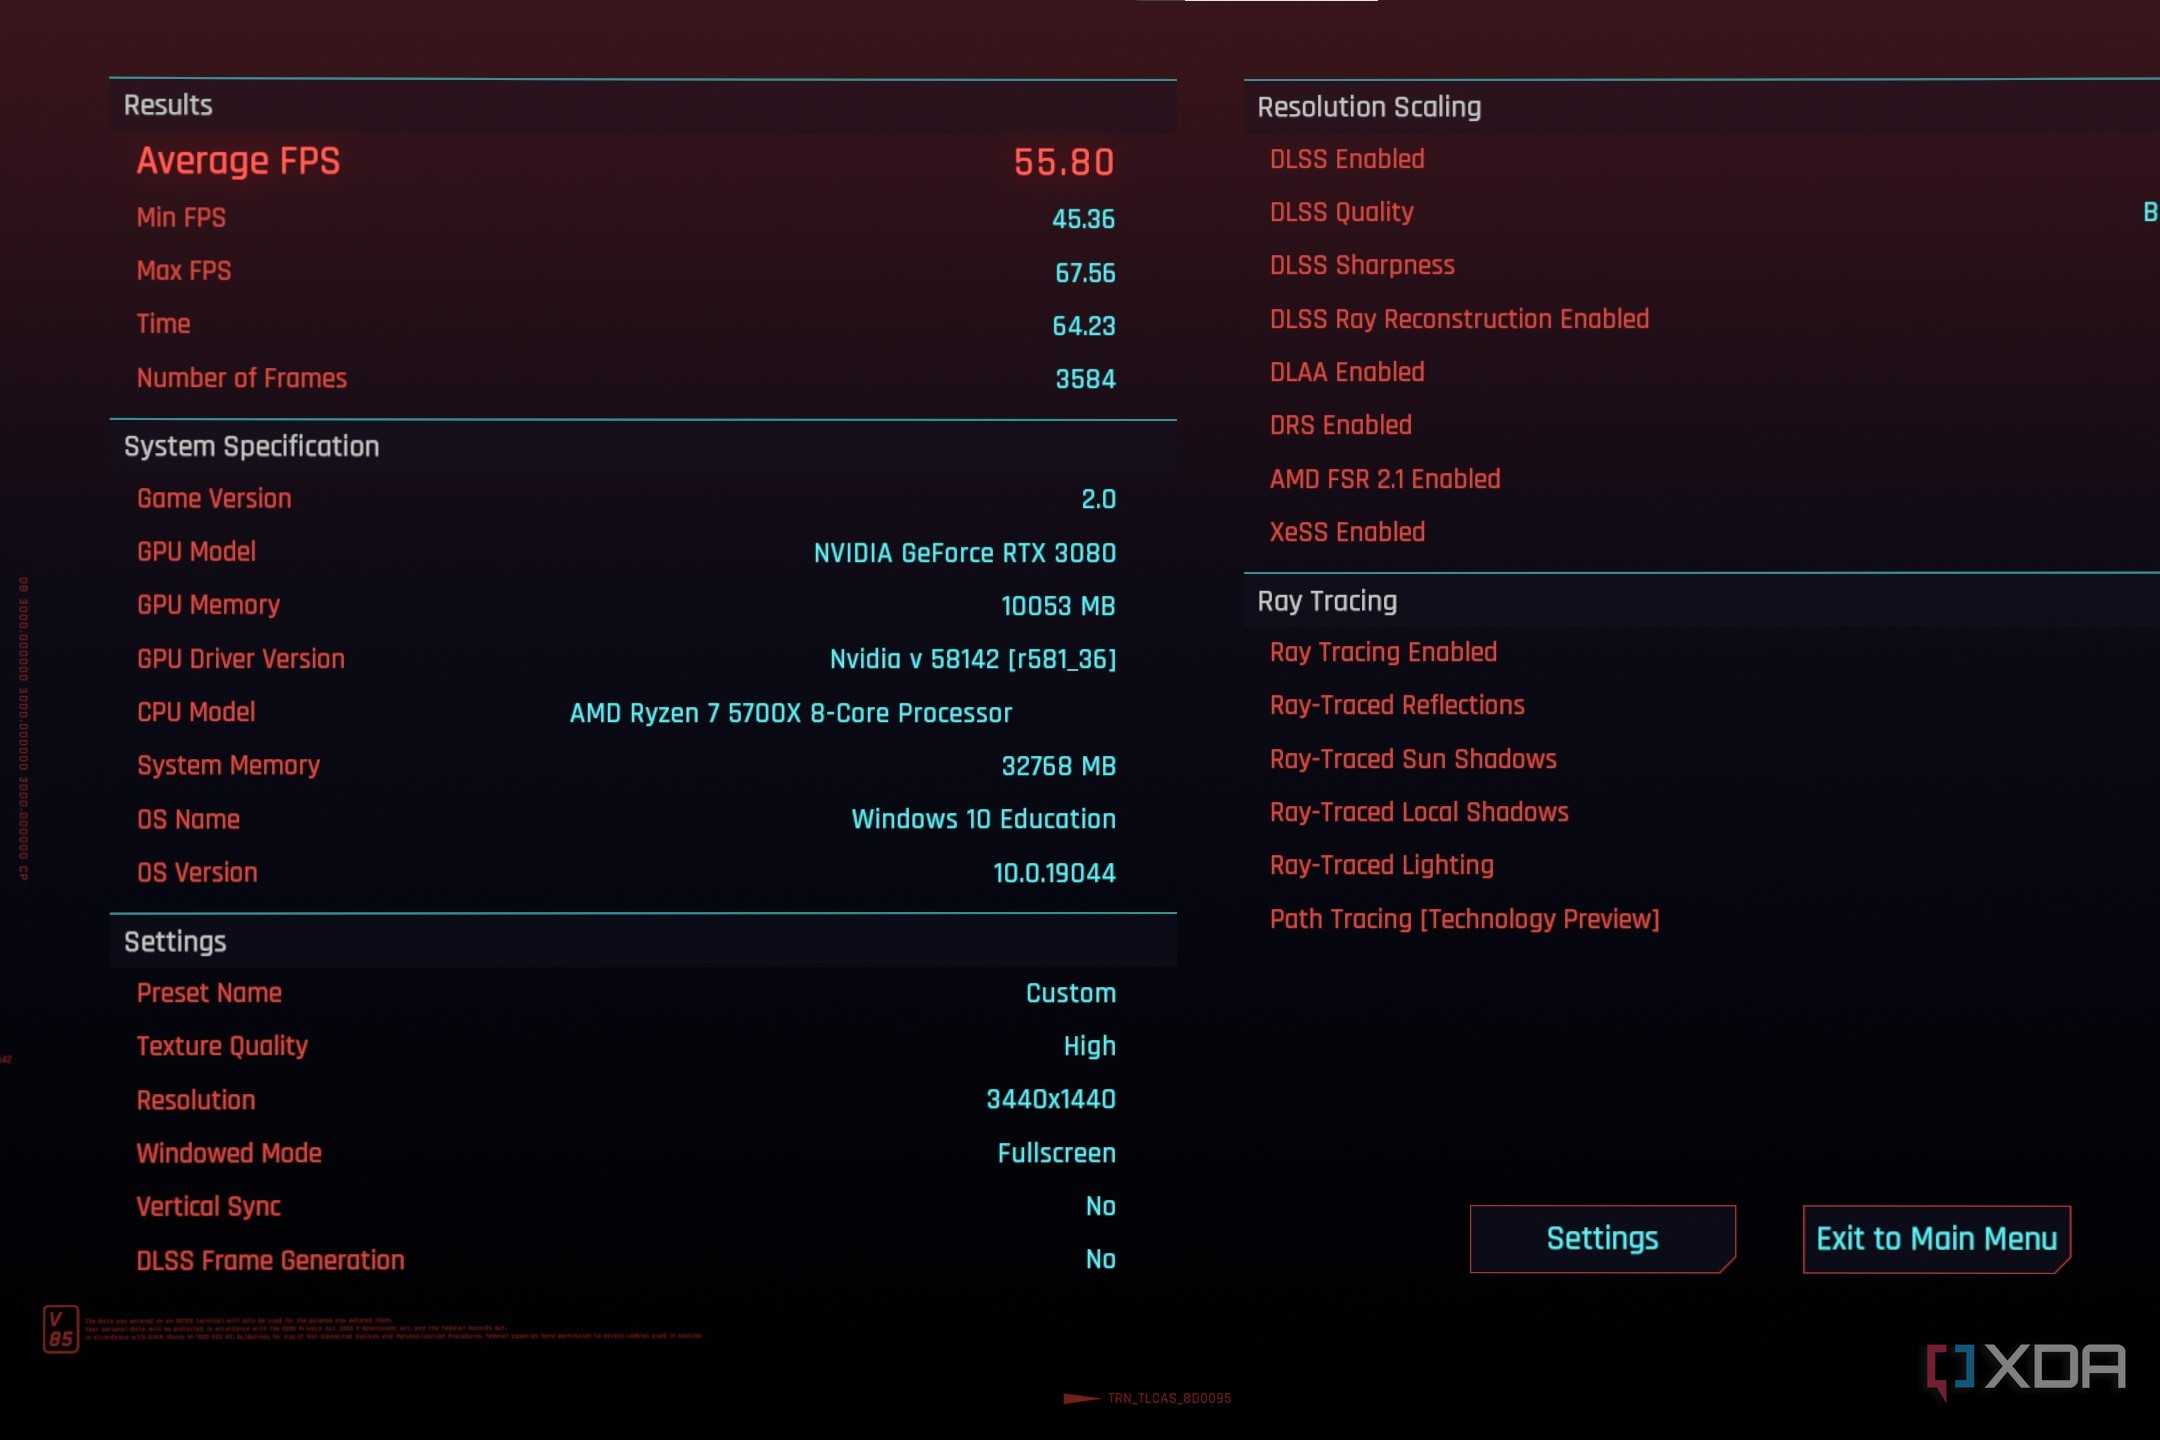Click the V 85 badge icon
Image resolution: width=2160 pixels, height=1440 pixels.
[x=60, y=1329]
